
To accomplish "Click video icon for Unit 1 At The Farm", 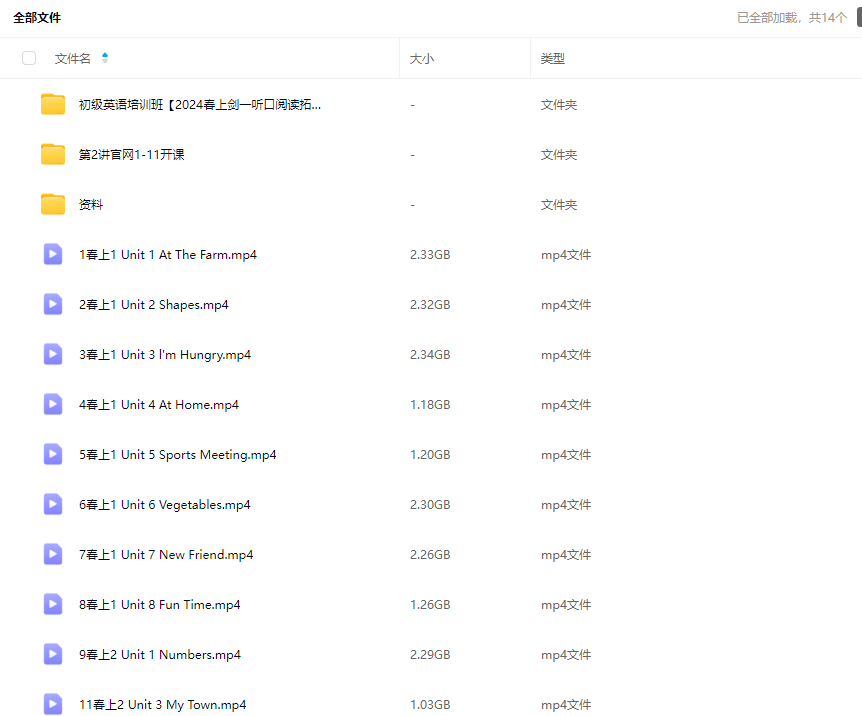I will click(x=53, y=255).
